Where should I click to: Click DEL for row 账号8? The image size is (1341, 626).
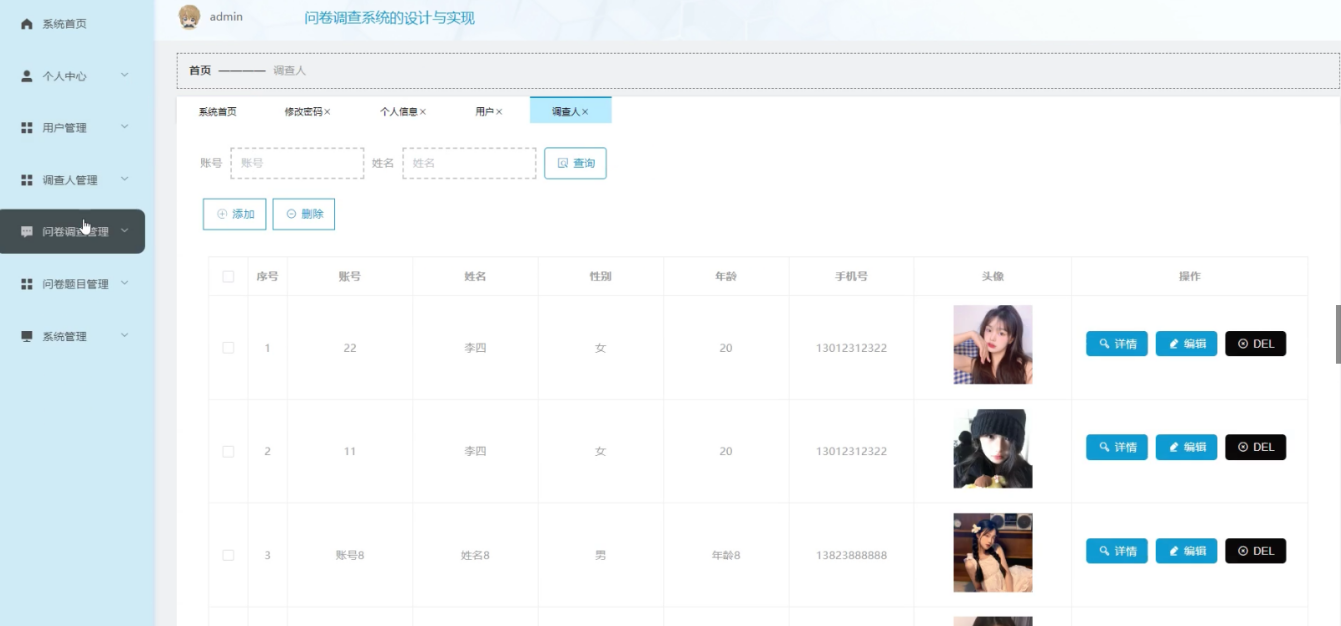click(1255, 551)
